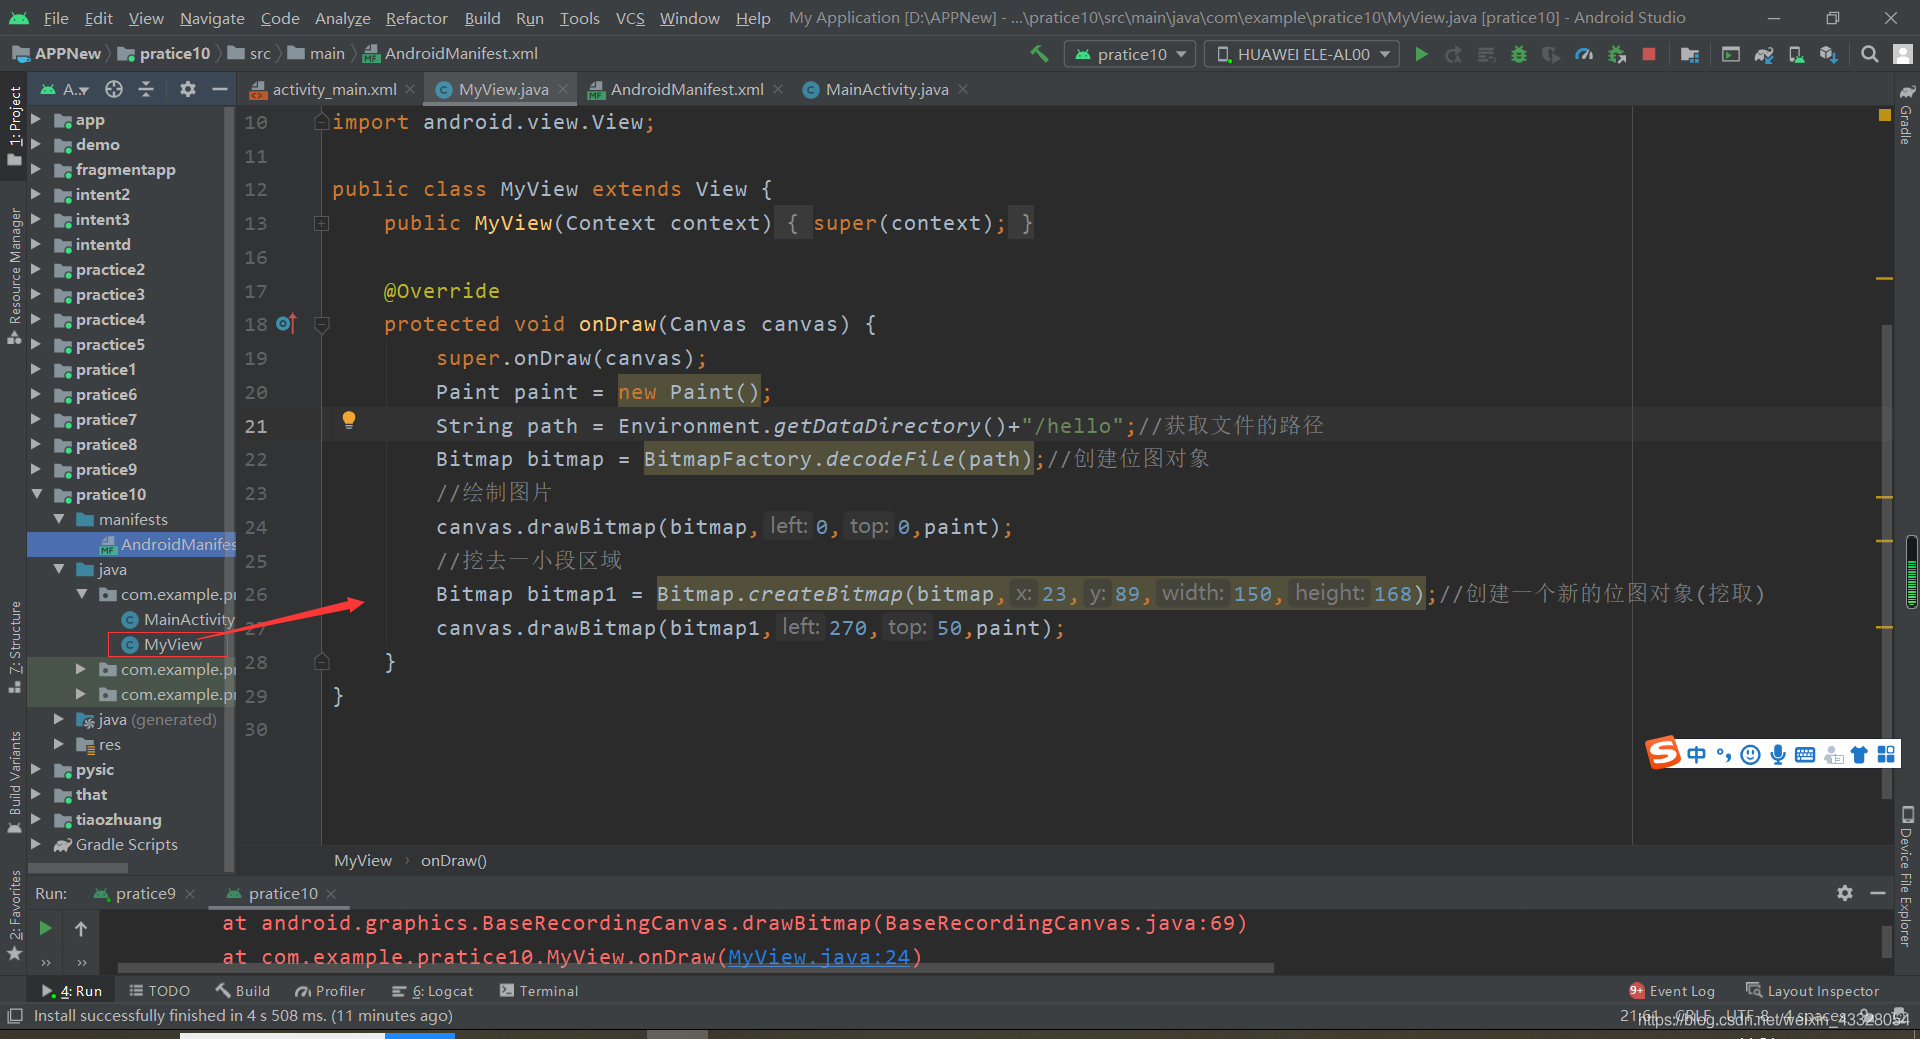Open the Event Log button

coord(1672,991)
